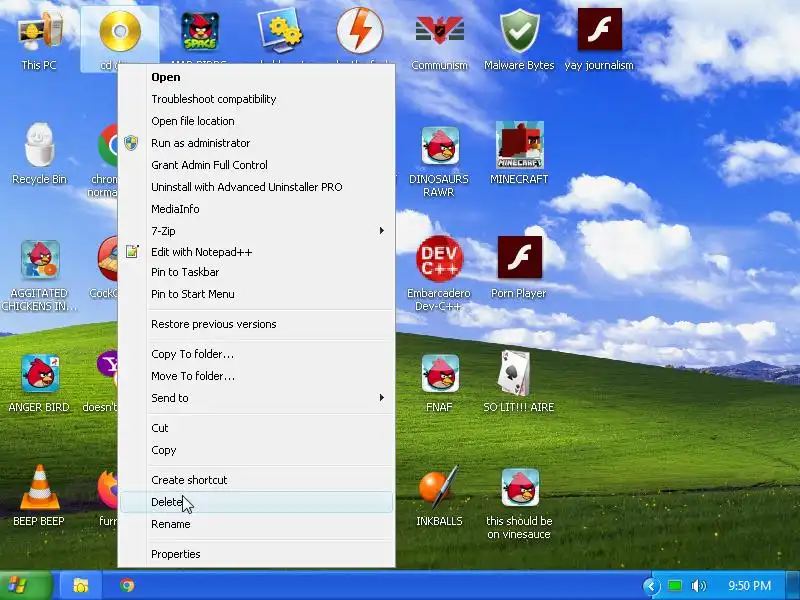Choose Troubleshoot compatibility
Image resolution: width=800 pixels, height=600 pixels.
point(257,99)
